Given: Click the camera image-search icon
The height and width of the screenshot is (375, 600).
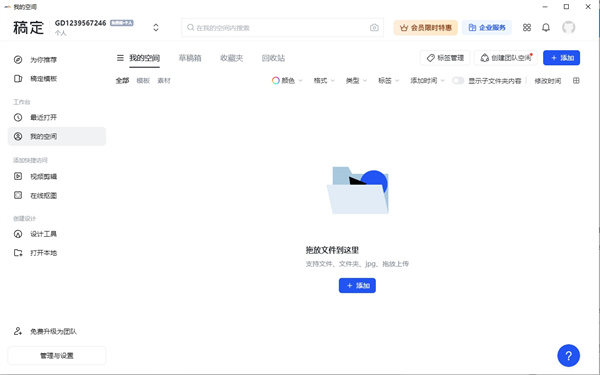Looking at the screenshot, I should coord(374,28).
